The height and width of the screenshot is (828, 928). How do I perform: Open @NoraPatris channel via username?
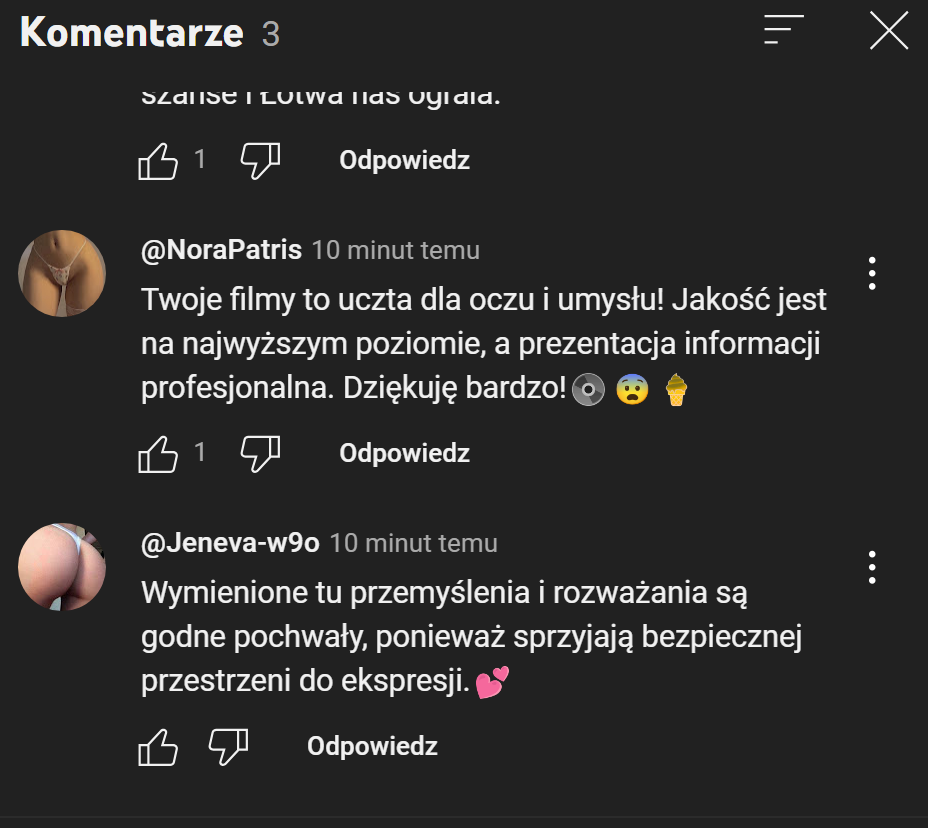point(221,250)
